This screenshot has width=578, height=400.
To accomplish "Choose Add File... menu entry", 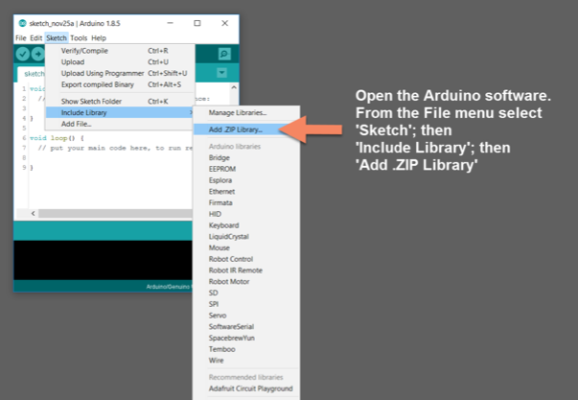I will coord(120,124).
